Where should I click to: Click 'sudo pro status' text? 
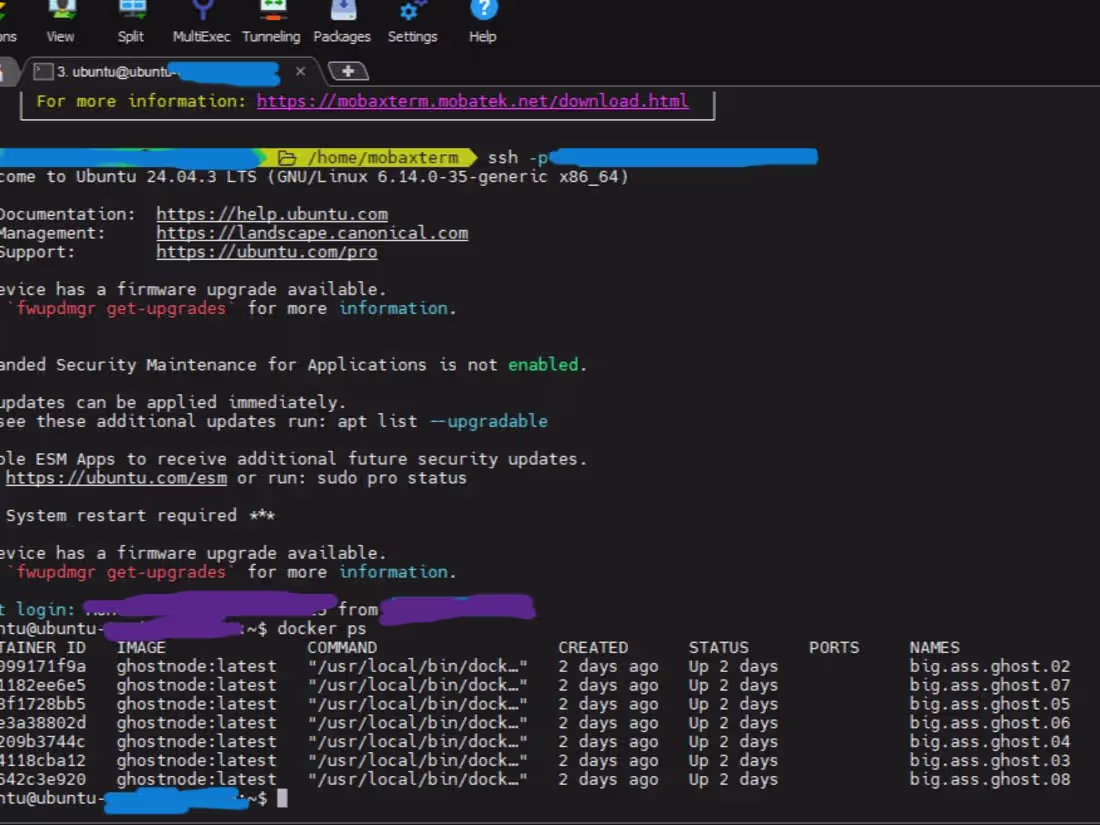[x=391, y=478]
